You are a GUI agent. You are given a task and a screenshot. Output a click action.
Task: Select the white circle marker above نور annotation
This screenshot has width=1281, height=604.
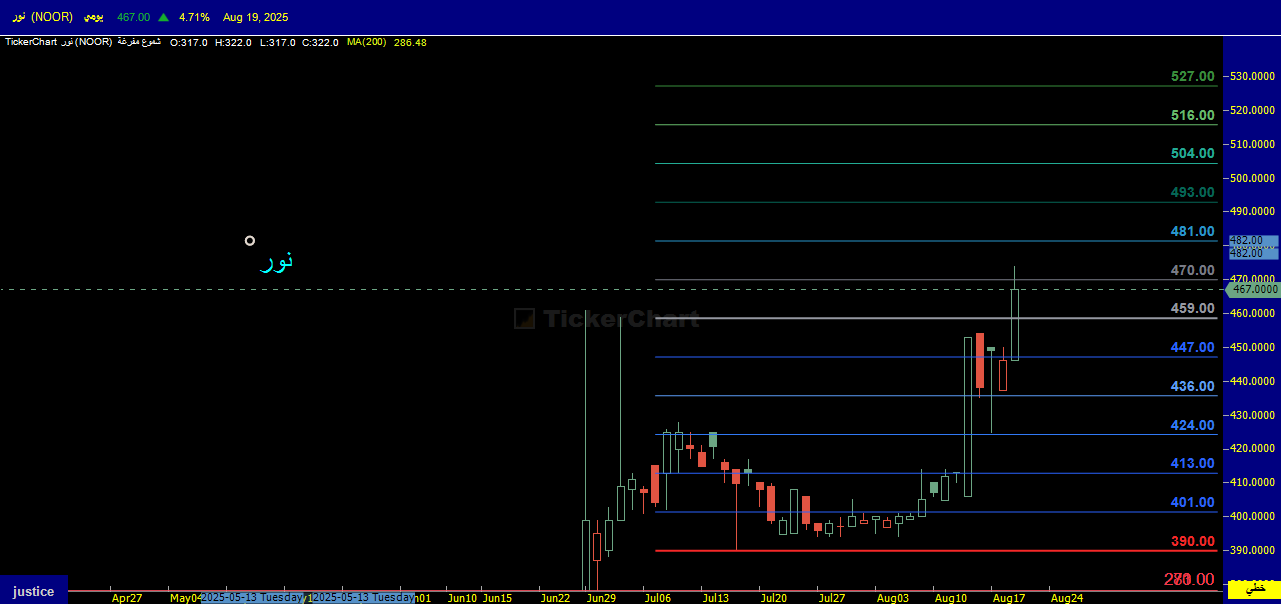coord(250,240)
